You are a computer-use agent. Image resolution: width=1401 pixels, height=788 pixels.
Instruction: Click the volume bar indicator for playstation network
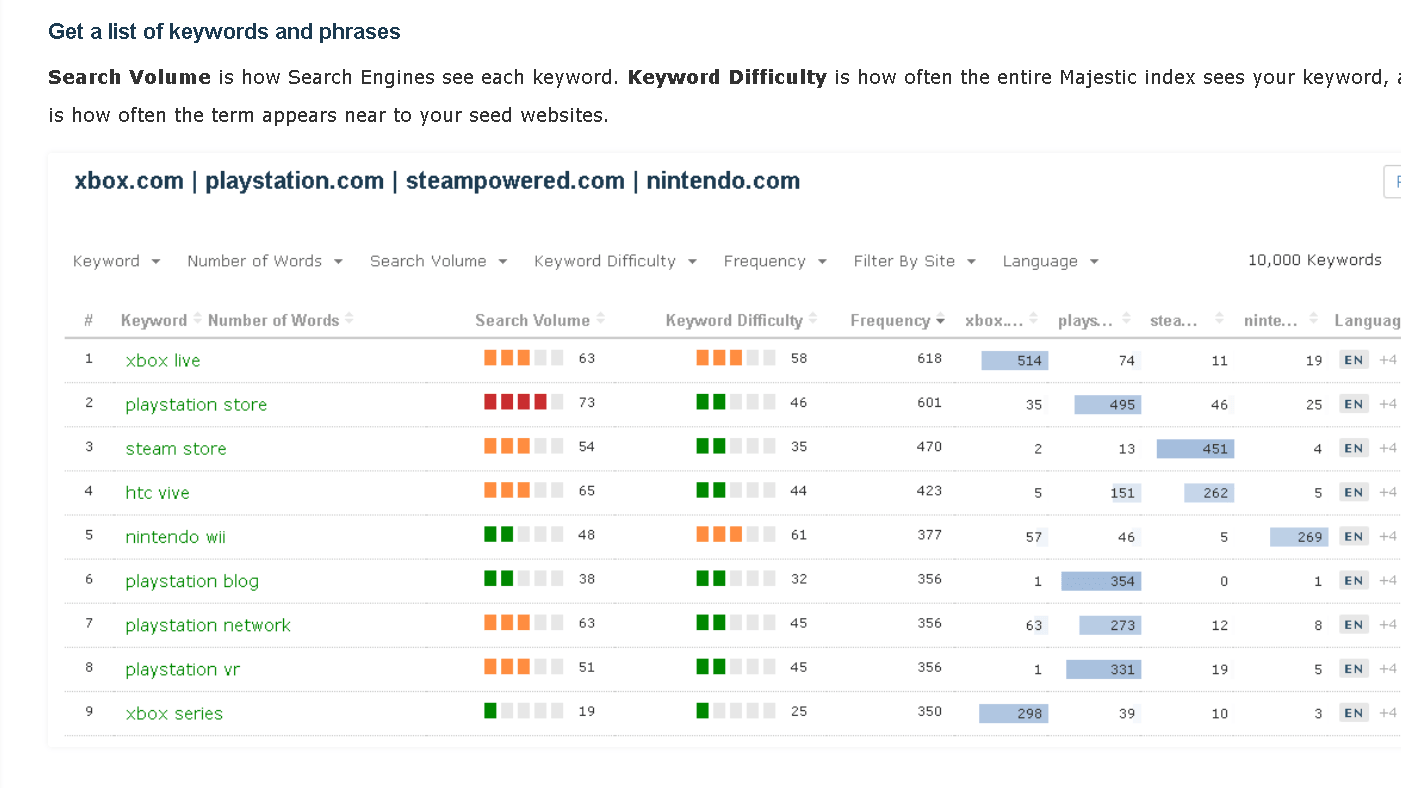pos(519,623)
